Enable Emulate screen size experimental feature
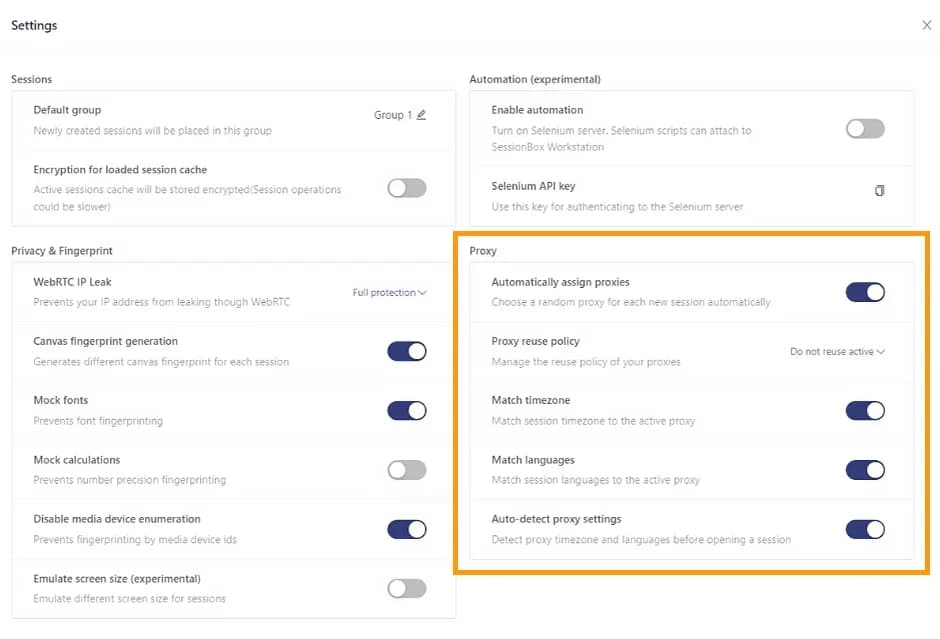 (406, 588)
